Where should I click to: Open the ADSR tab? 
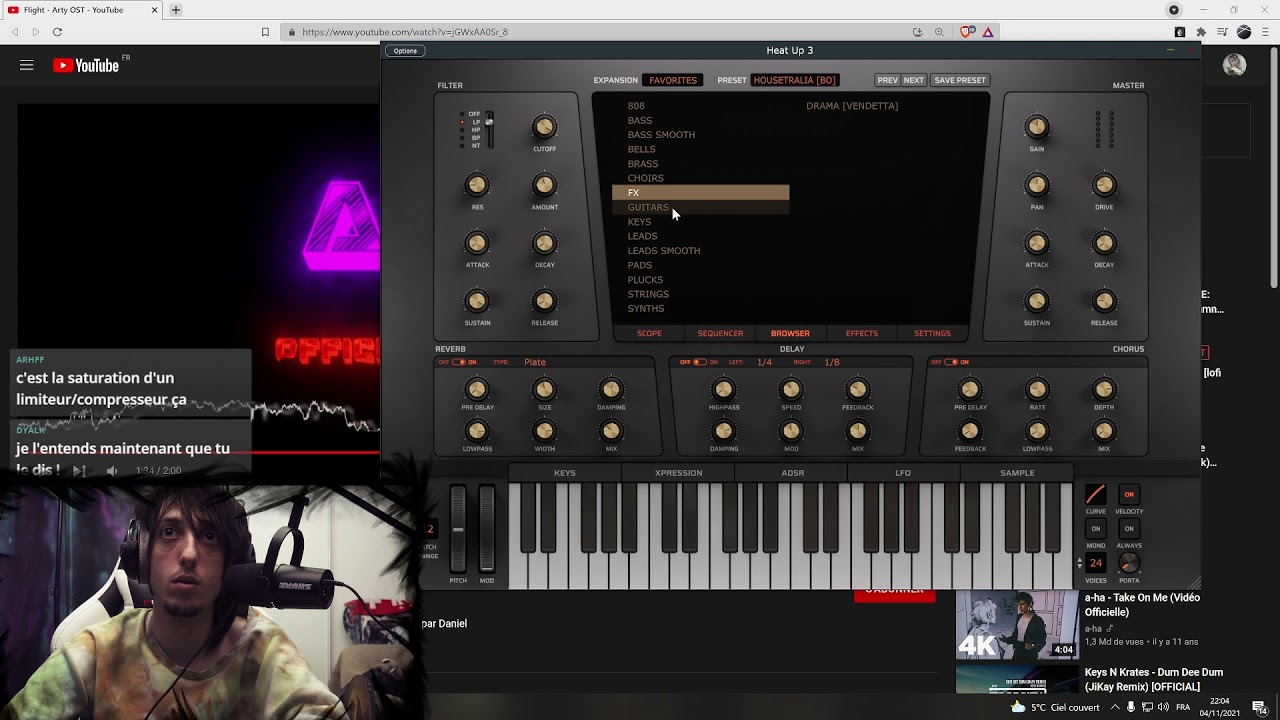(x=793, y=473)
